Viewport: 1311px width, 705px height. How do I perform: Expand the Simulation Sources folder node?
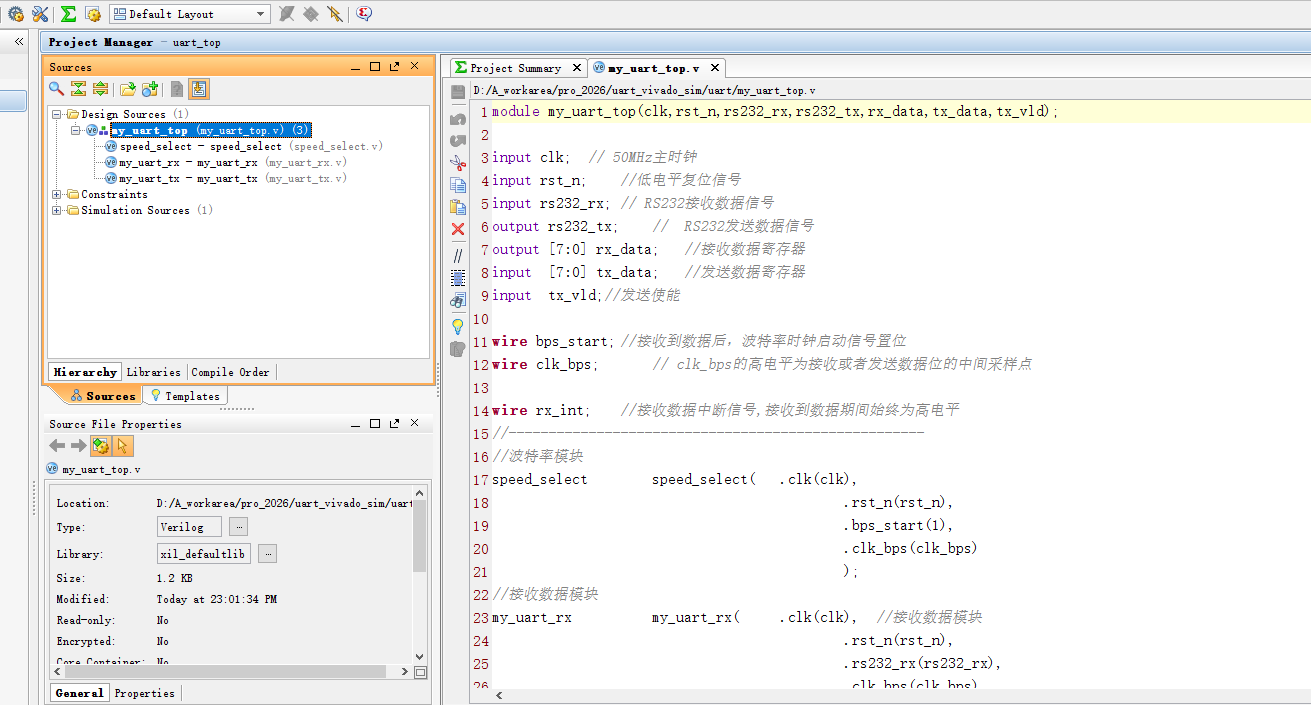coord(57,210)
